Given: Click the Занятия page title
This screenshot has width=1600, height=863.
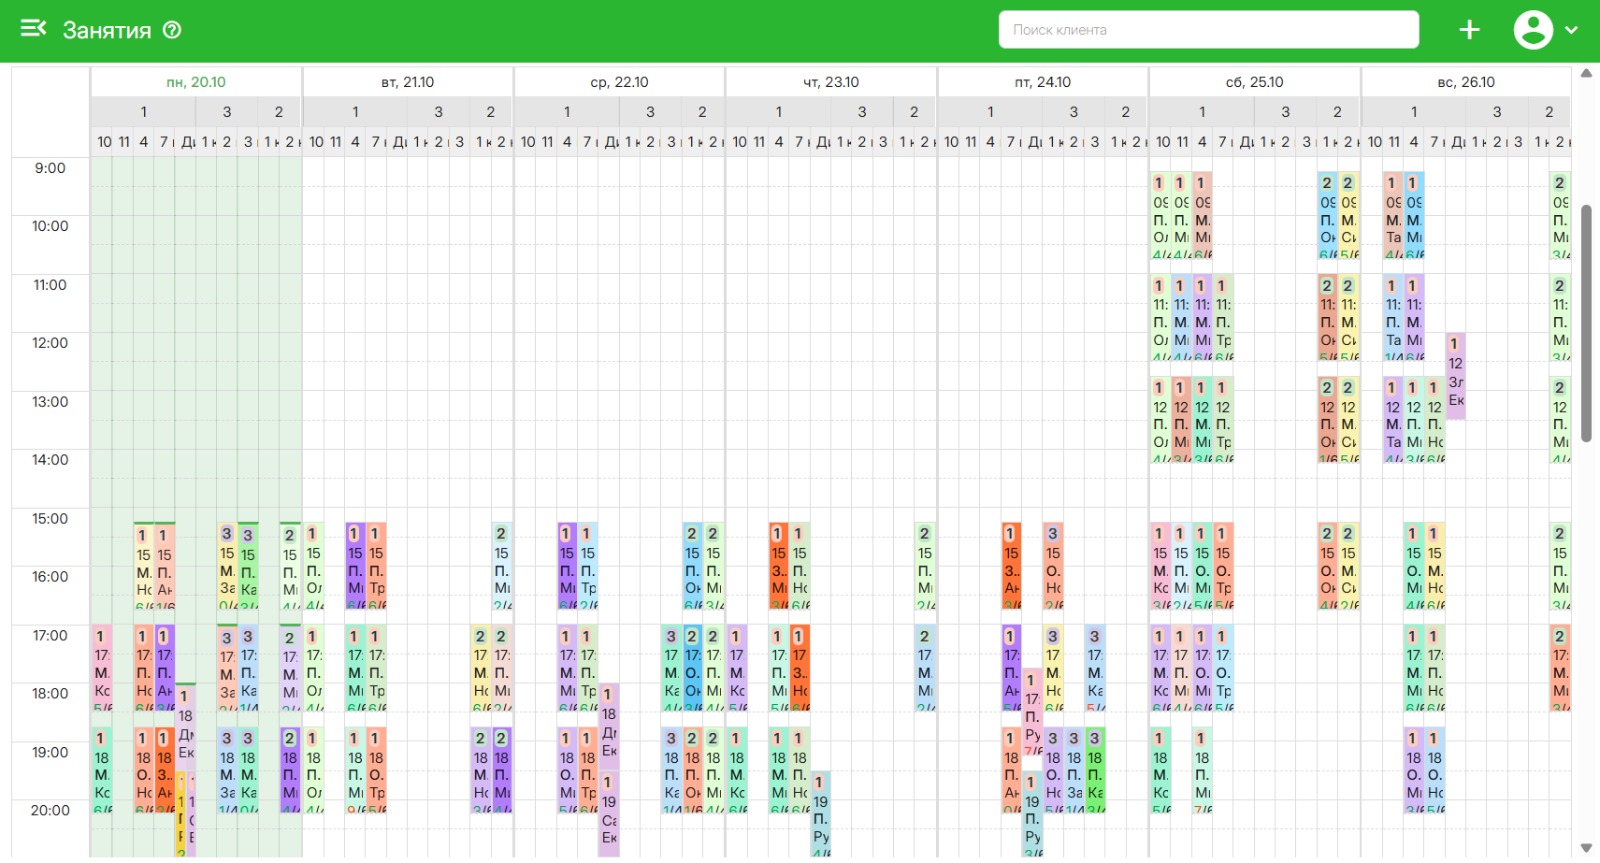Looking at the screenshot, I should coord(107,30).
